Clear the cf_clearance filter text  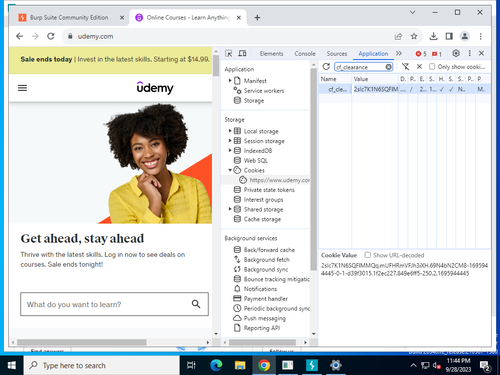tap(388, 67)
